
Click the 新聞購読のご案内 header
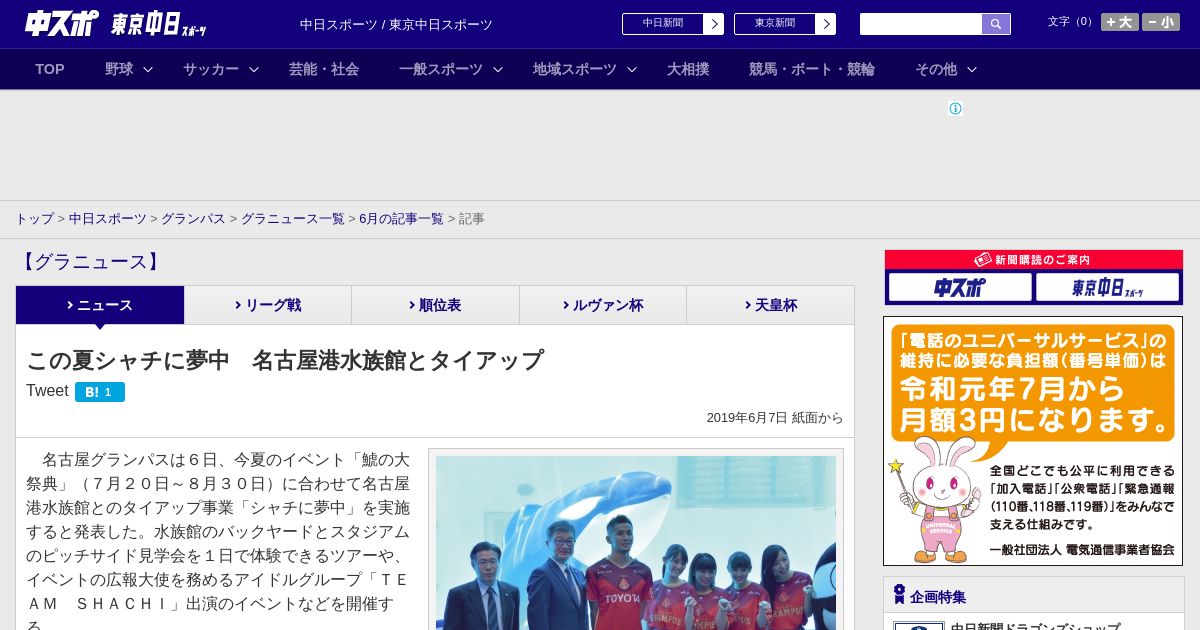(1033, 260)
